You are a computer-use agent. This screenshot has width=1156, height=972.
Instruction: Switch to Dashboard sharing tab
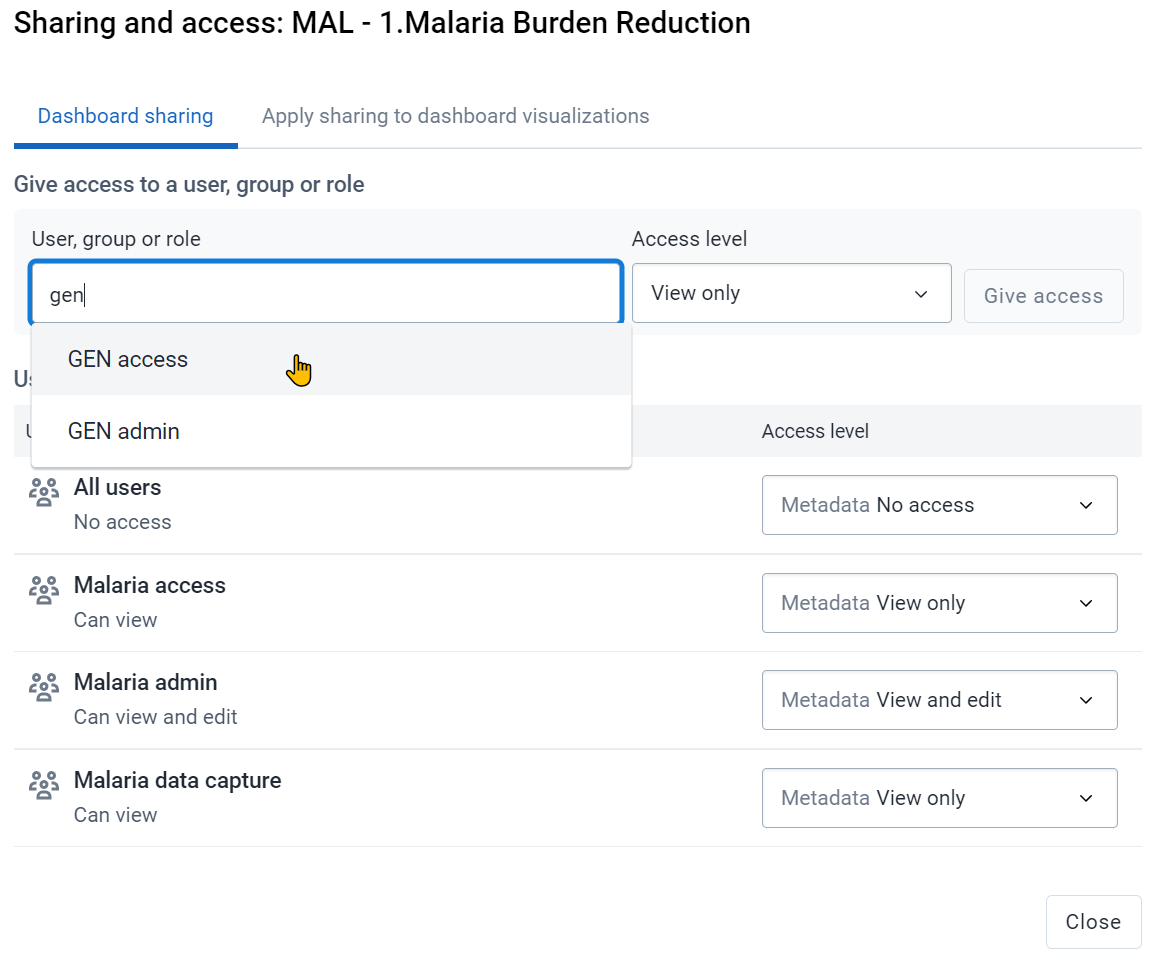[x=125, y=117]
